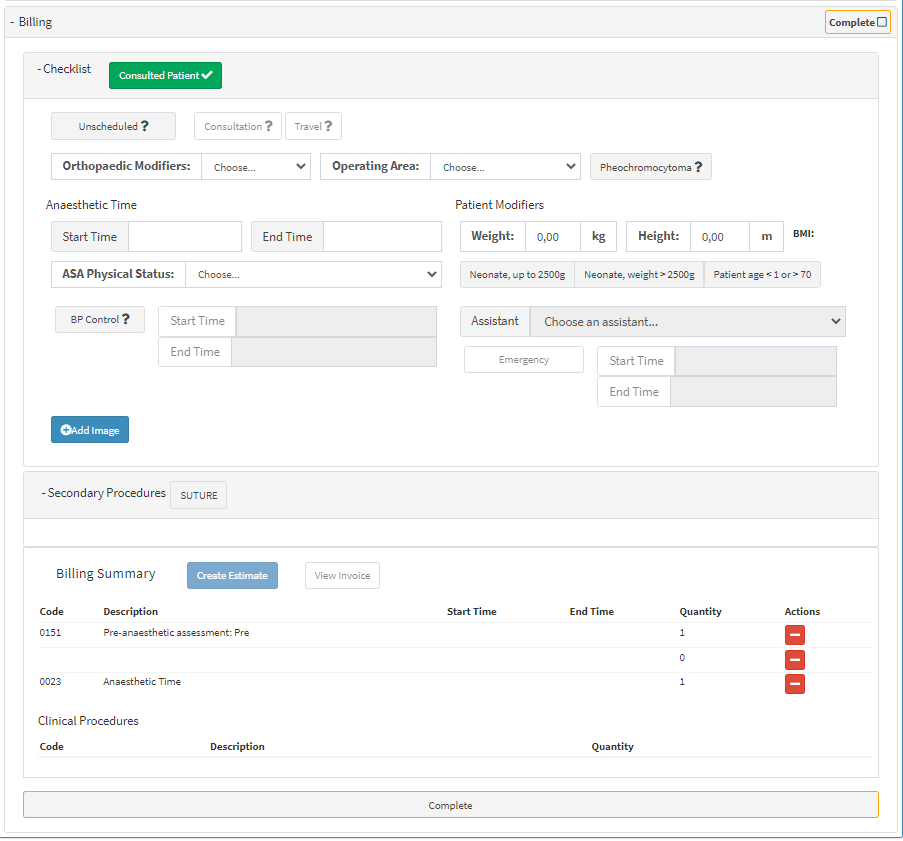
Task: Choose an assistant from the dropdown
Action: [687, 322]
